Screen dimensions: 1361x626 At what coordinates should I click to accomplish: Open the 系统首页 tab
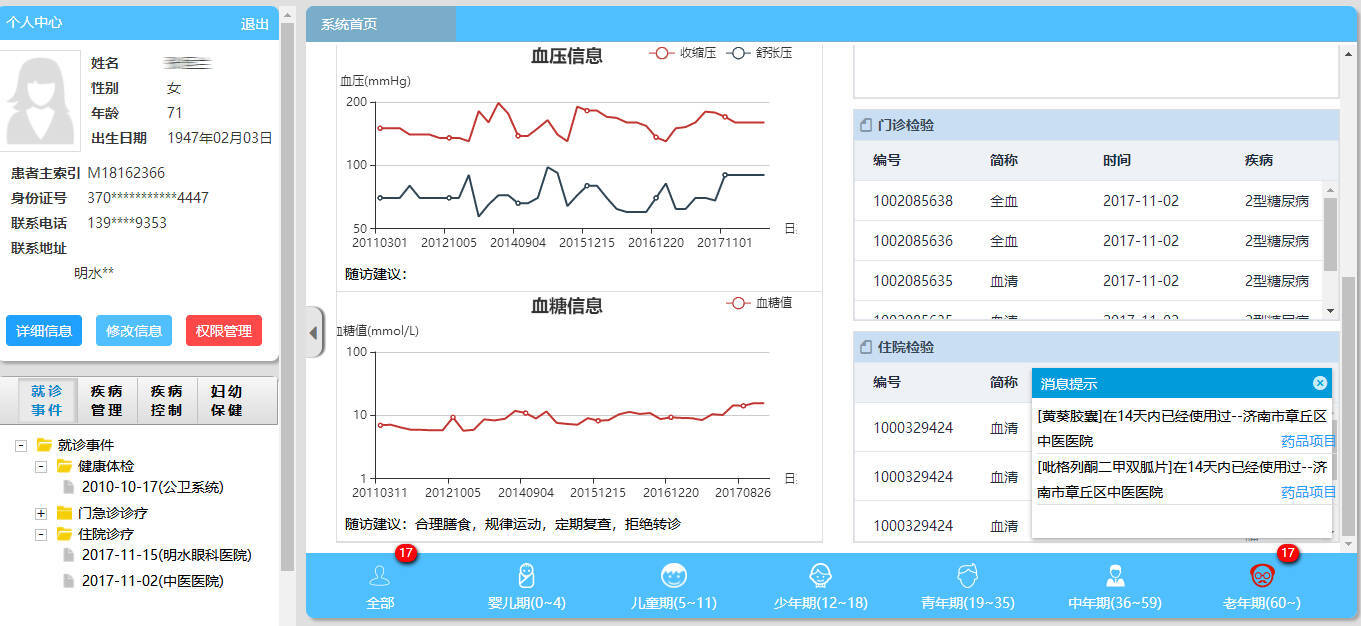click(380, 25)
